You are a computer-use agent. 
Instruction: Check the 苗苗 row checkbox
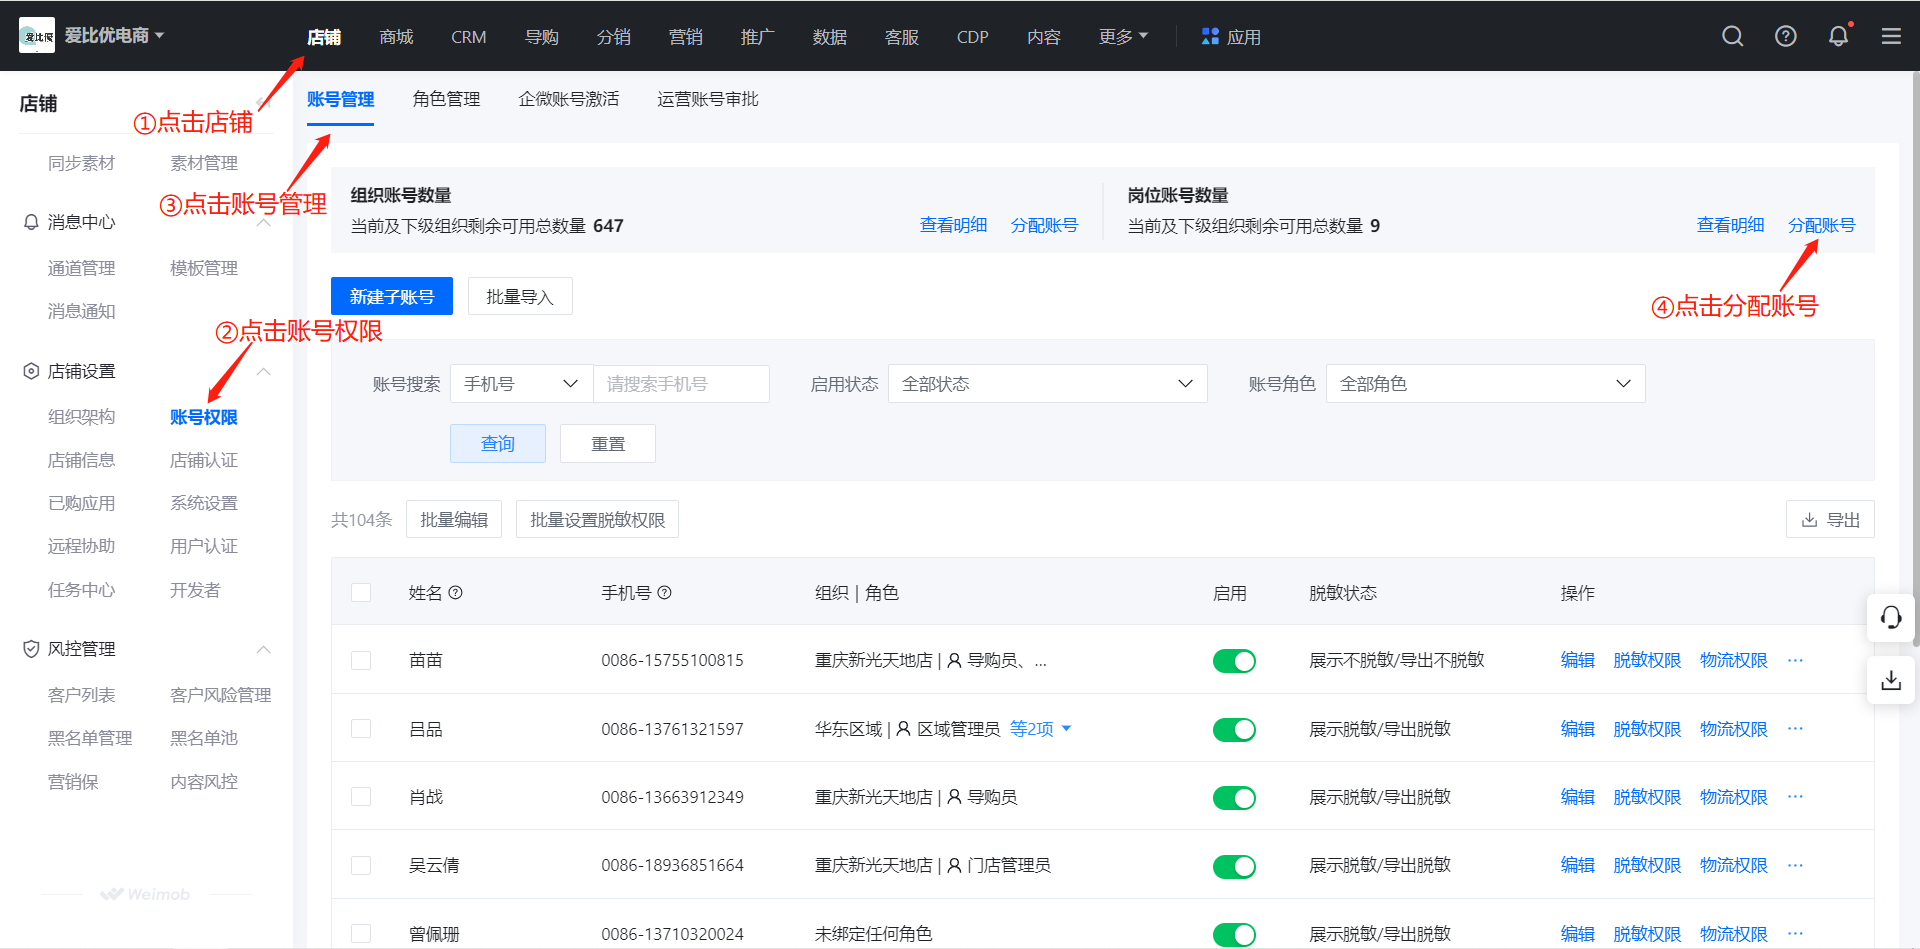tap(361, 661)
